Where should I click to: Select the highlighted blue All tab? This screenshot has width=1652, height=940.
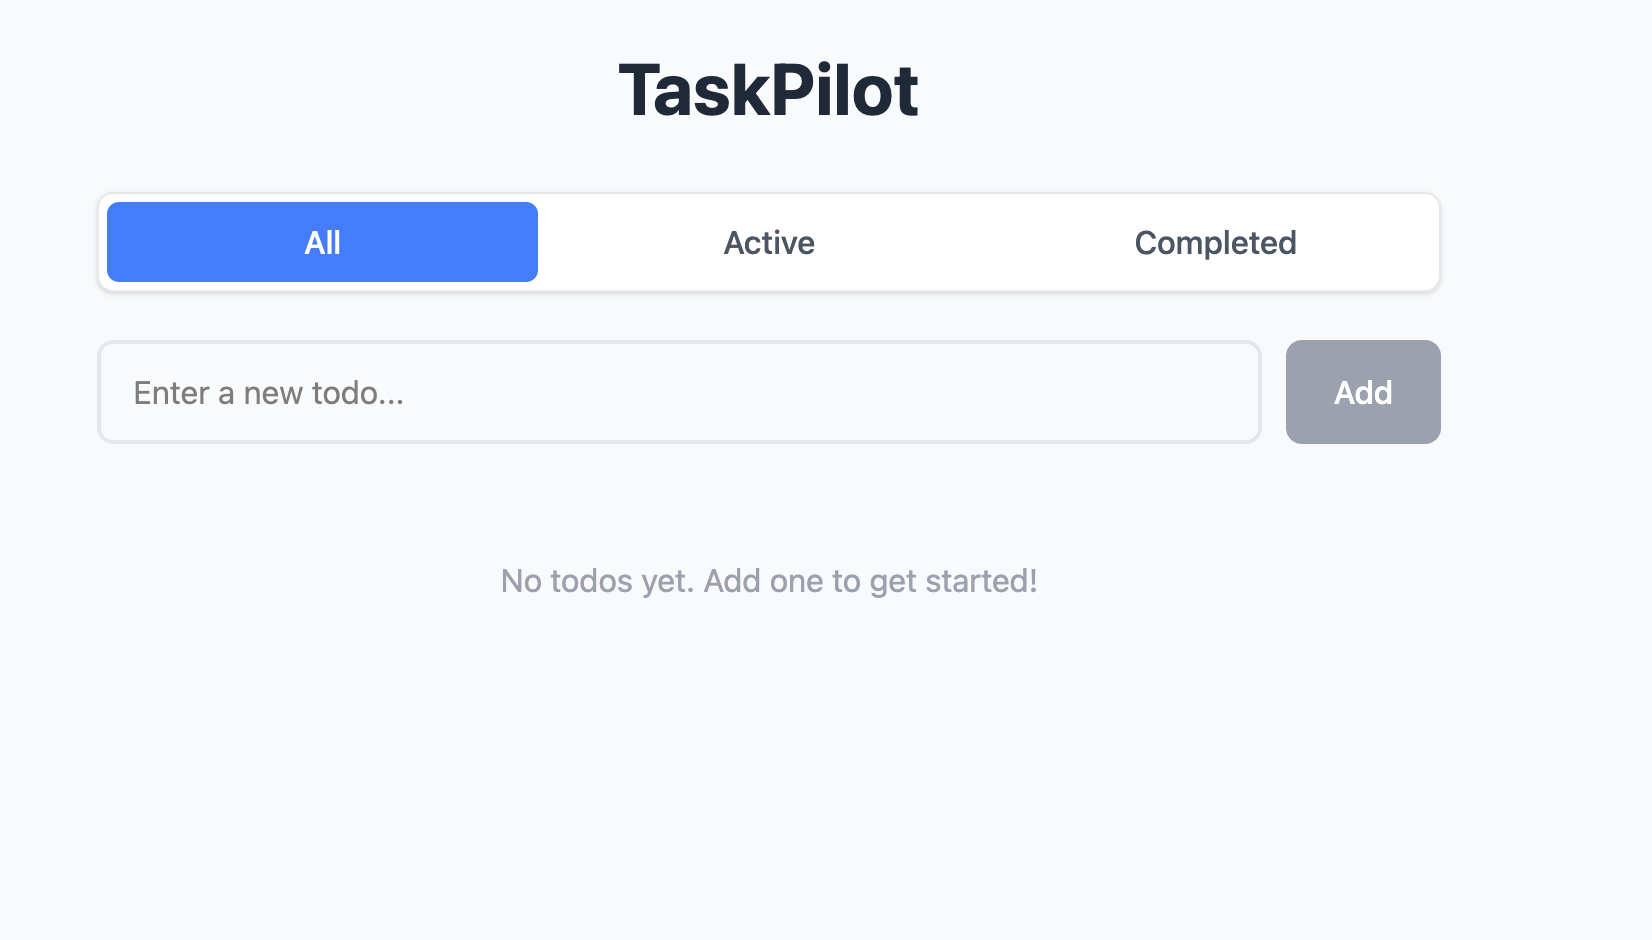[x=321, y=242]
